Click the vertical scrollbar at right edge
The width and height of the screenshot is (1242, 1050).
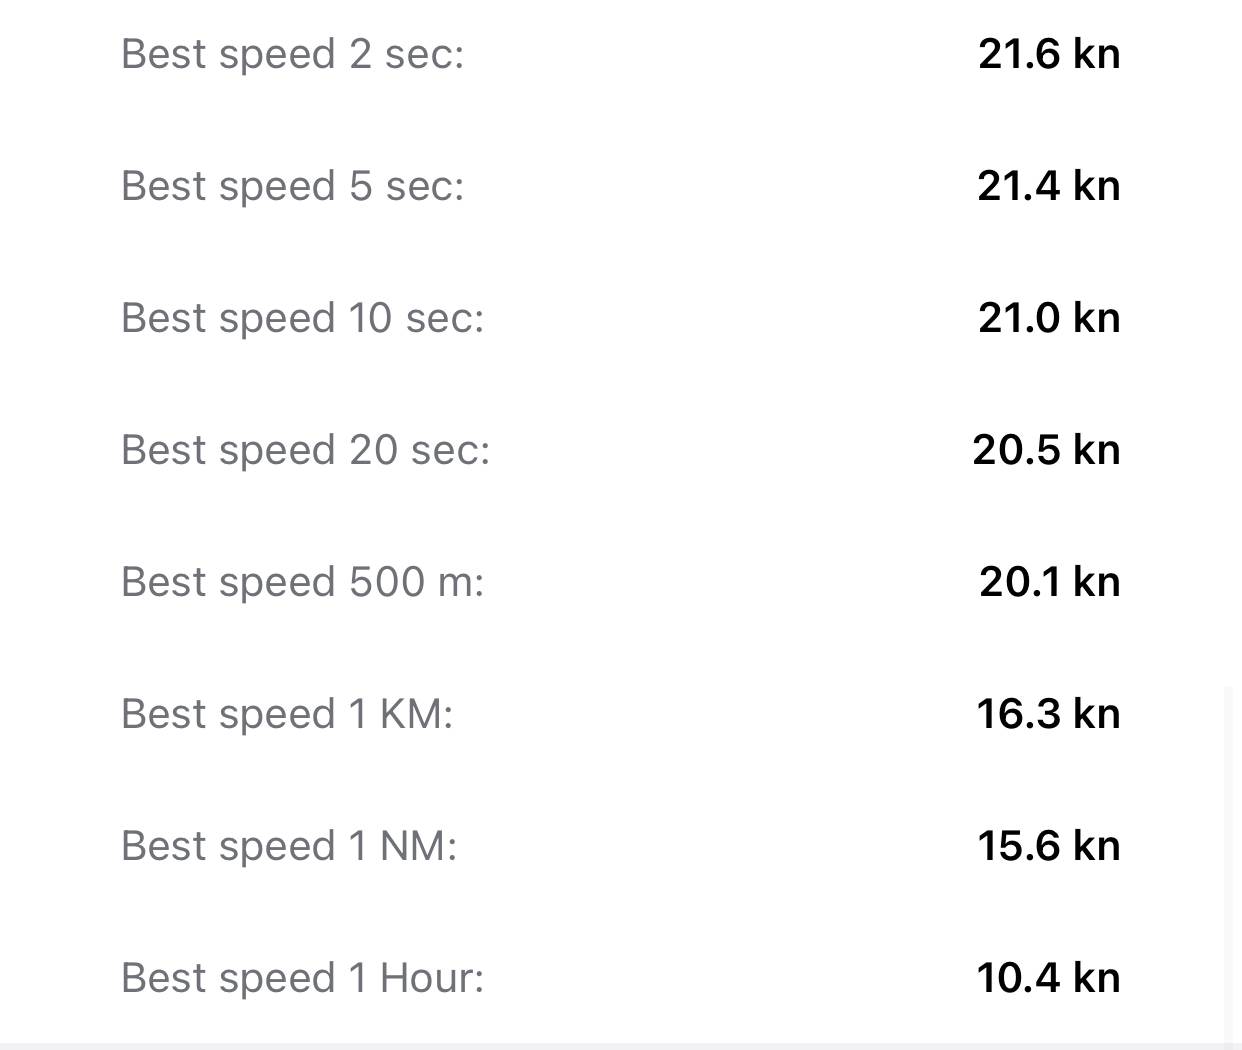tap(1232, 860)
